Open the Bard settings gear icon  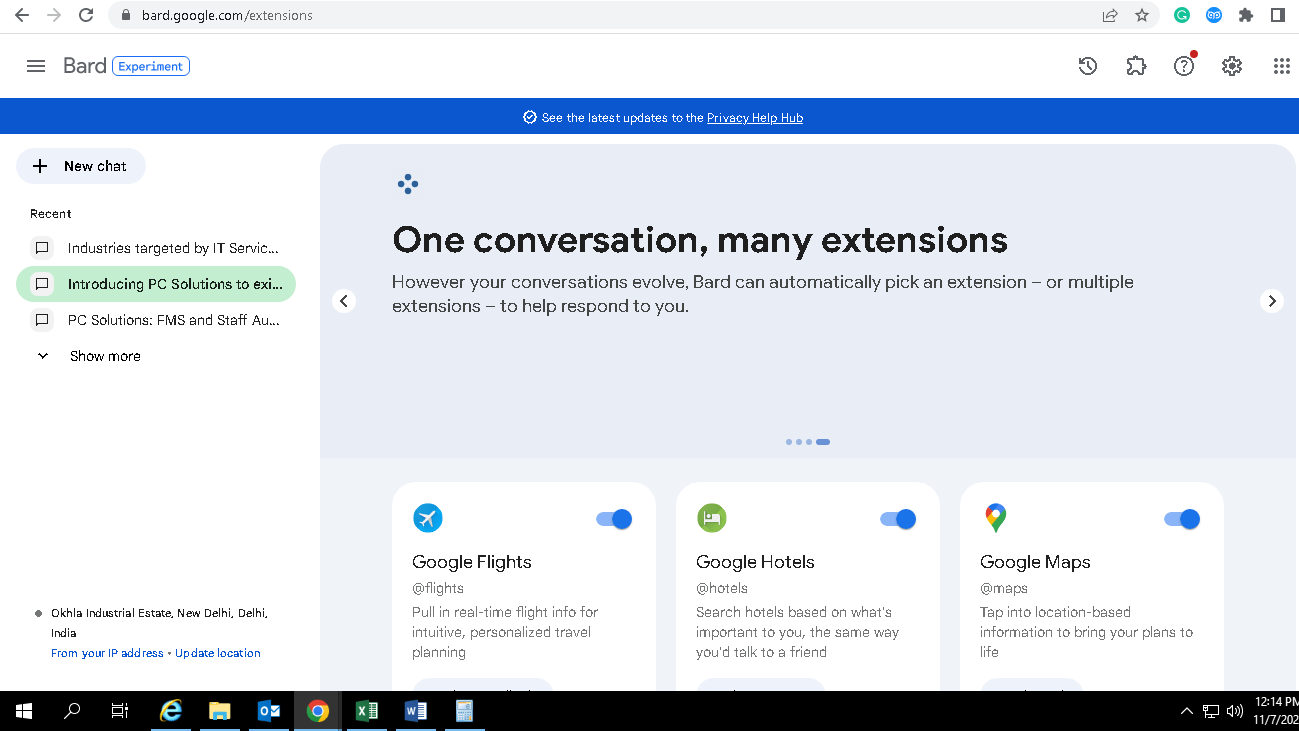(x=1232, y=66)
